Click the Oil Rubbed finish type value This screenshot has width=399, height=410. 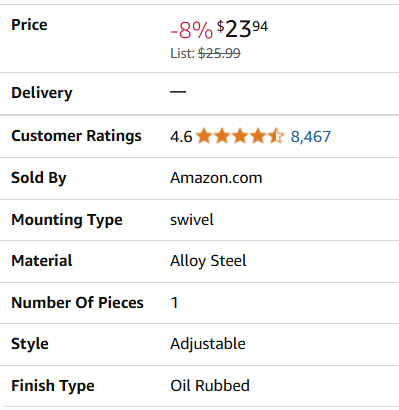tap(210, 386)
